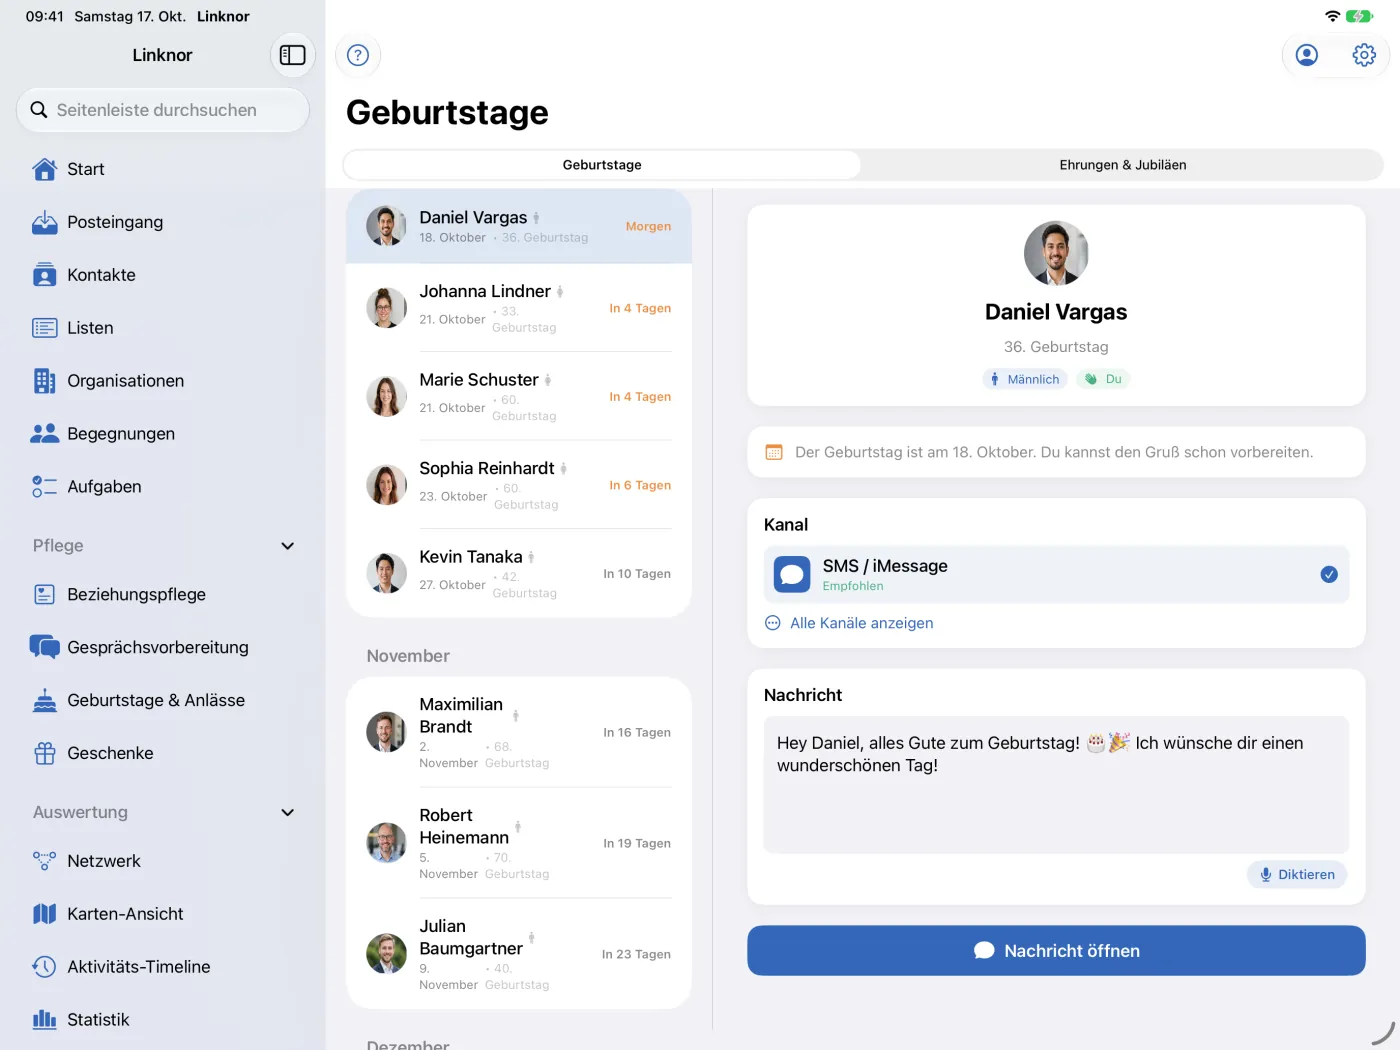The width and height of the screenshot is (1400, 1050).
Task: Select Julian Baumgartner birthday entry
Action: pos(519,954)
